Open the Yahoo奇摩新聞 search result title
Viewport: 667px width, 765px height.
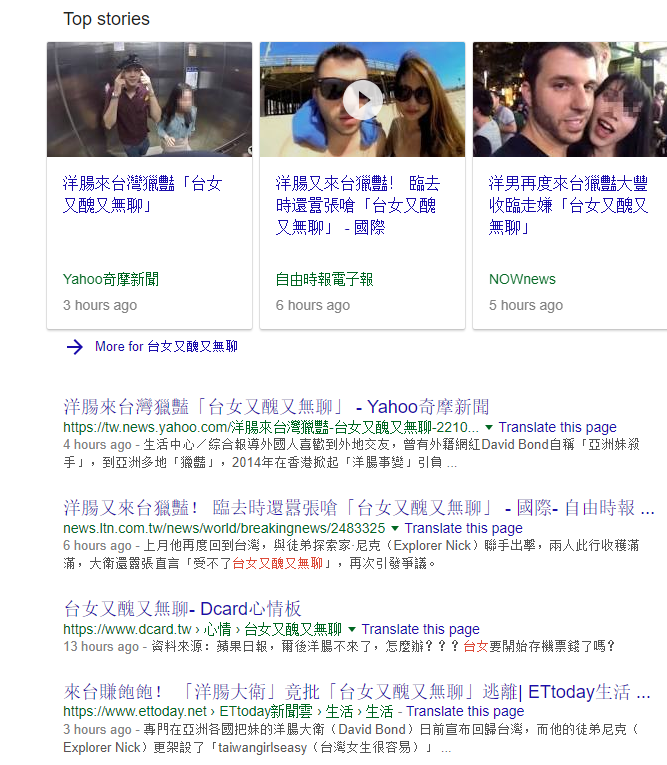[x=276, y=406]
